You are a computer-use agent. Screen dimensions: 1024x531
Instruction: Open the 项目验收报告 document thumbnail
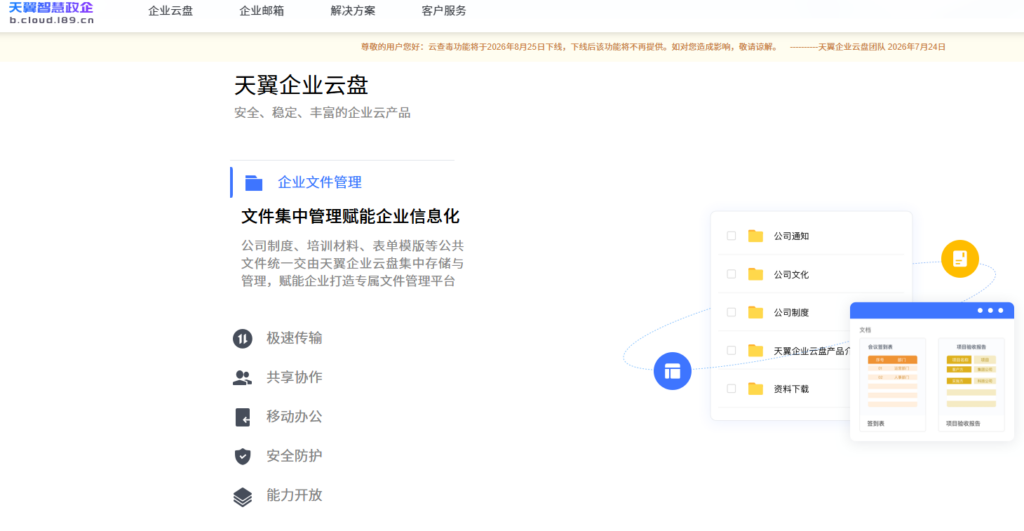click(x=971, y=384)
